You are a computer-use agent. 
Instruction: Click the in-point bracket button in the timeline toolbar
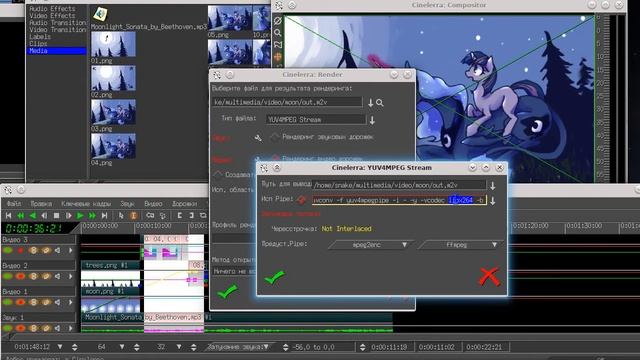coord(179,216)
